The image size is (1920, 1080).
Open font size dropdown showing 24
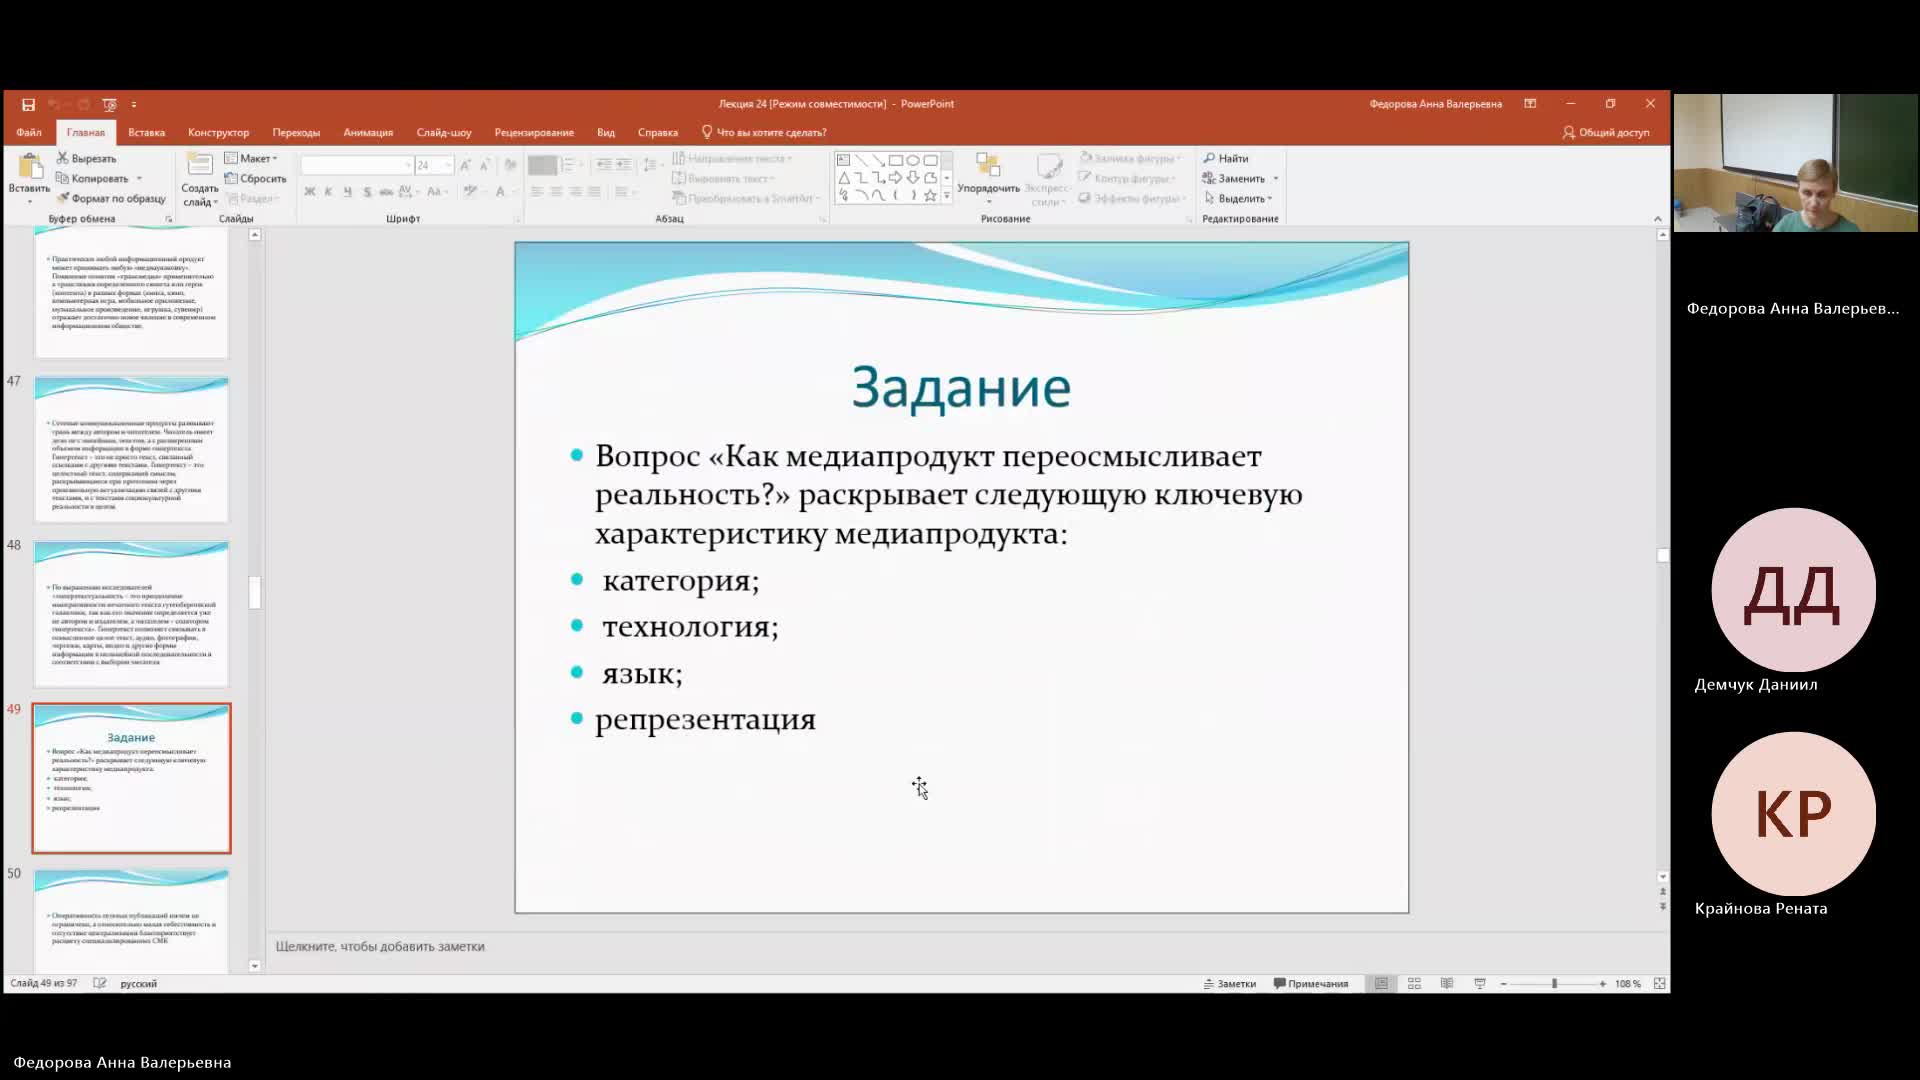(x=448, y=165)
